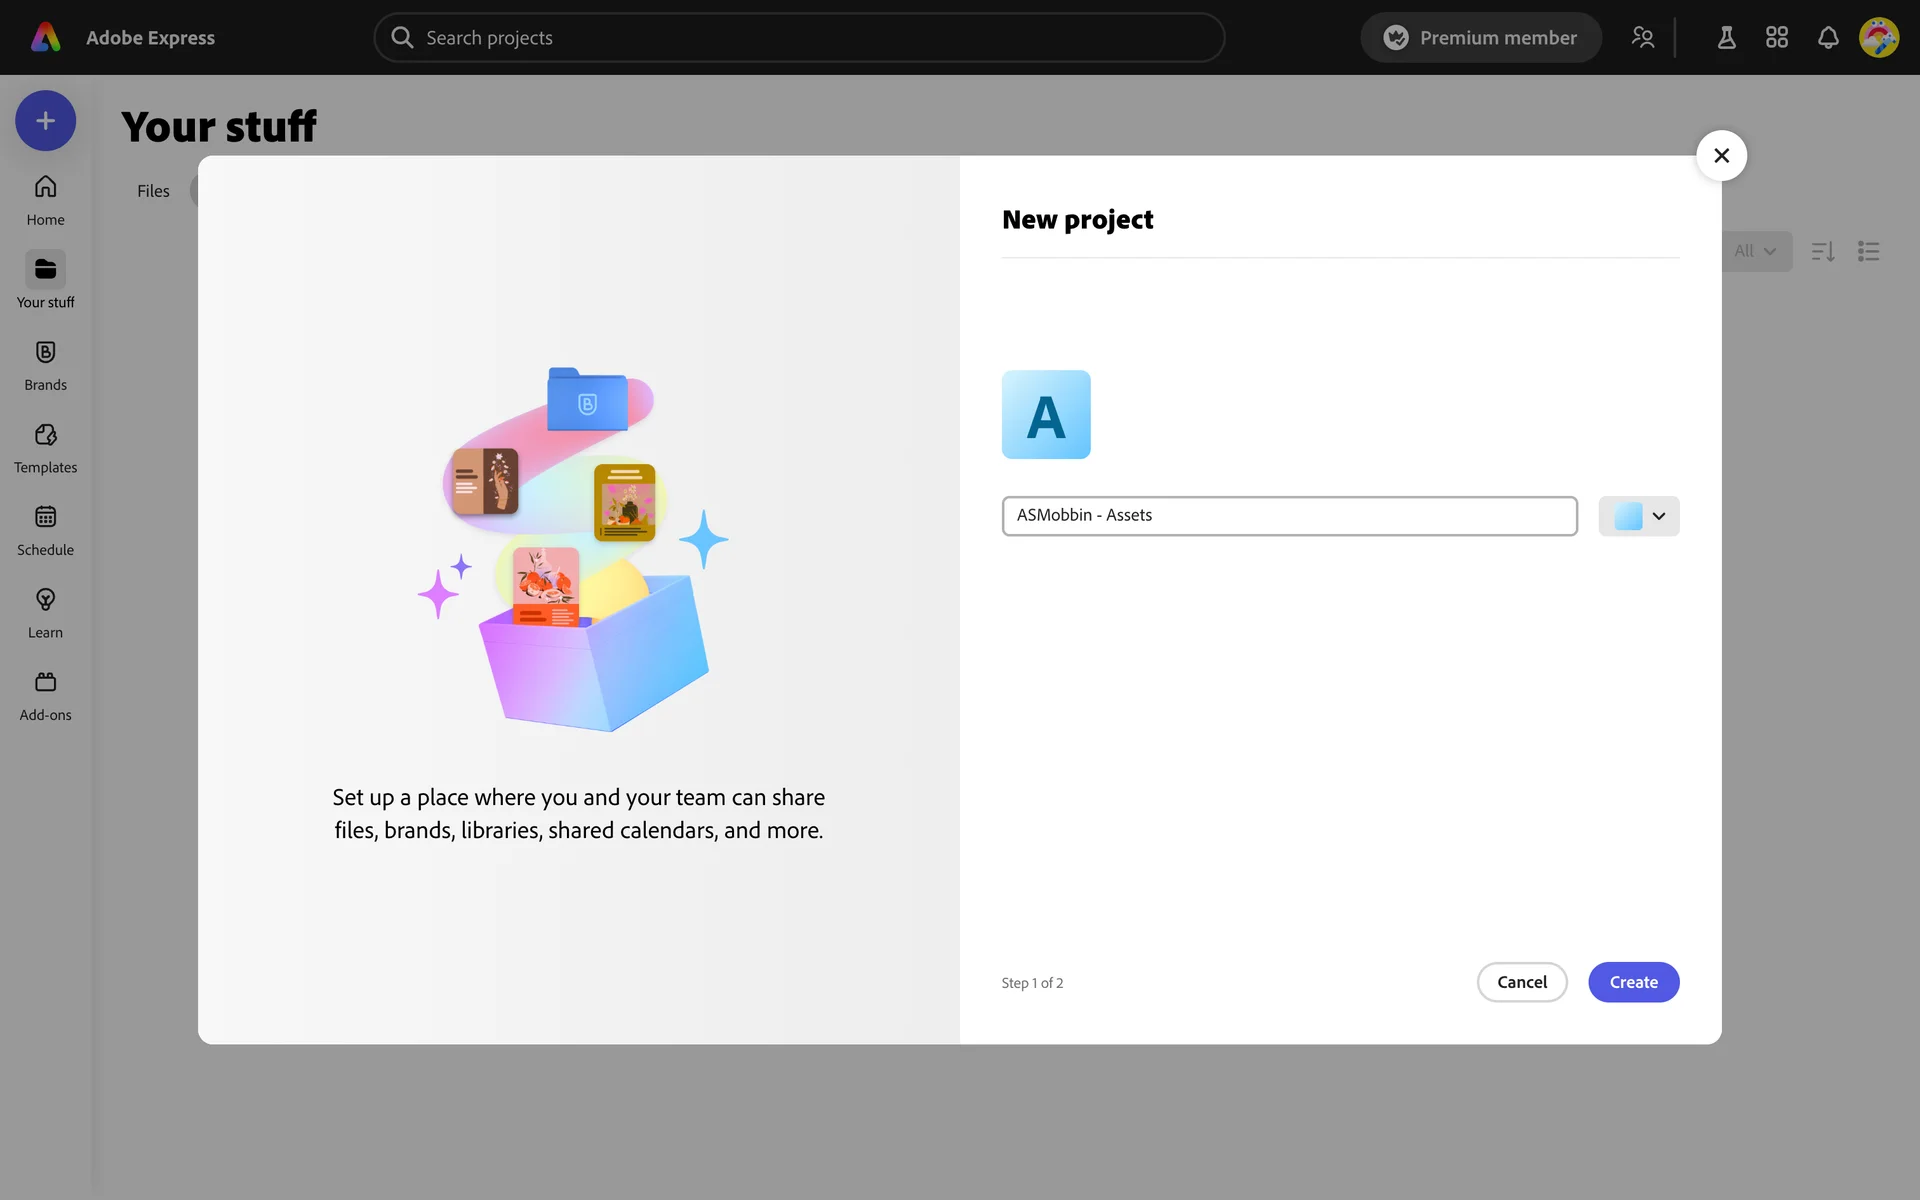Open the All filter dropdown
The height and width of the screenshot is (1200, 1920).
click(1755, 251)
